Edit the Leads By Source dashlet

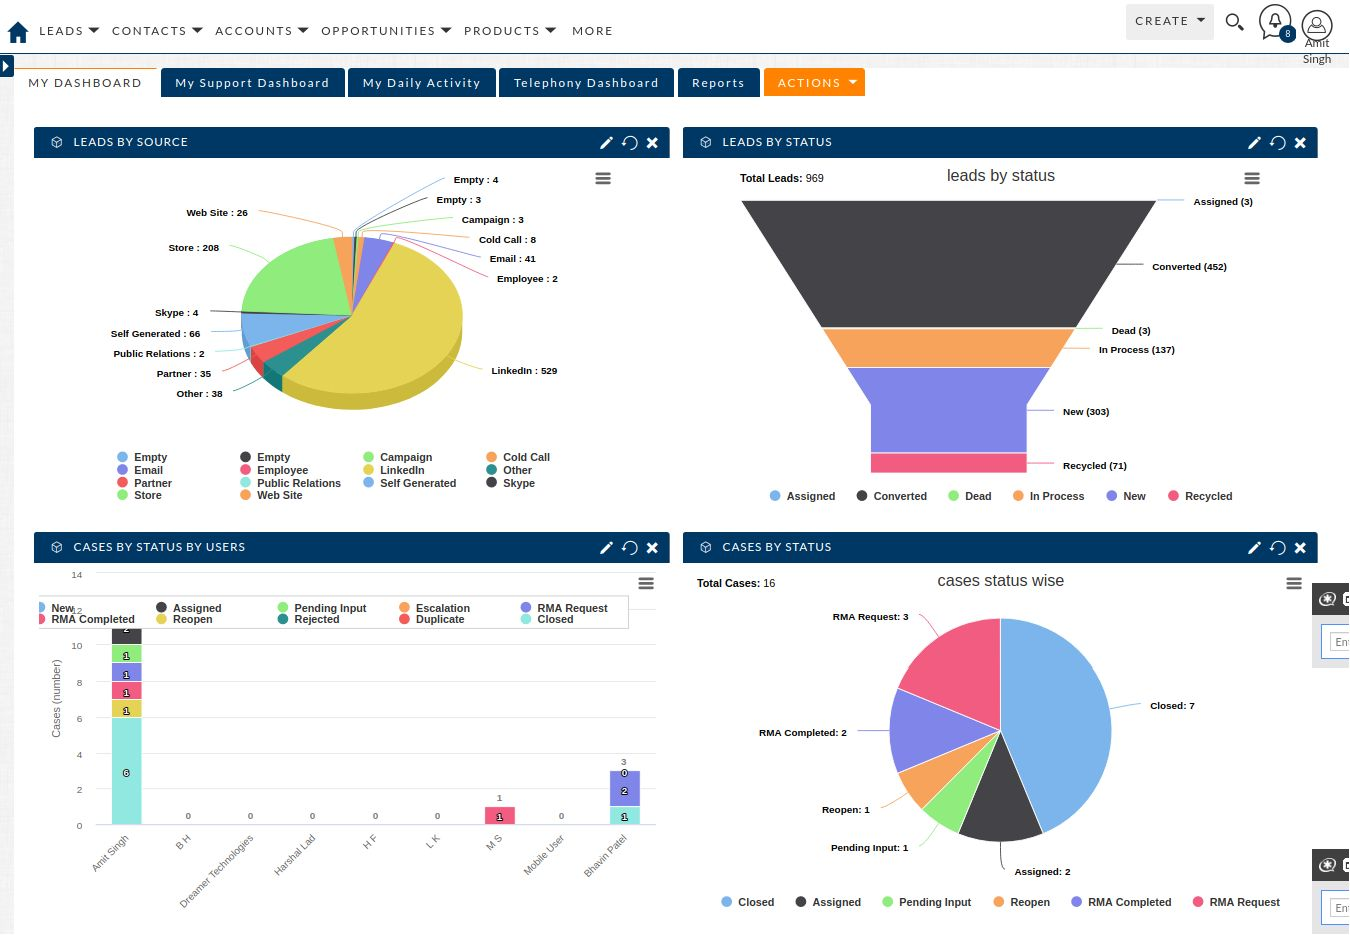[606, 143]
